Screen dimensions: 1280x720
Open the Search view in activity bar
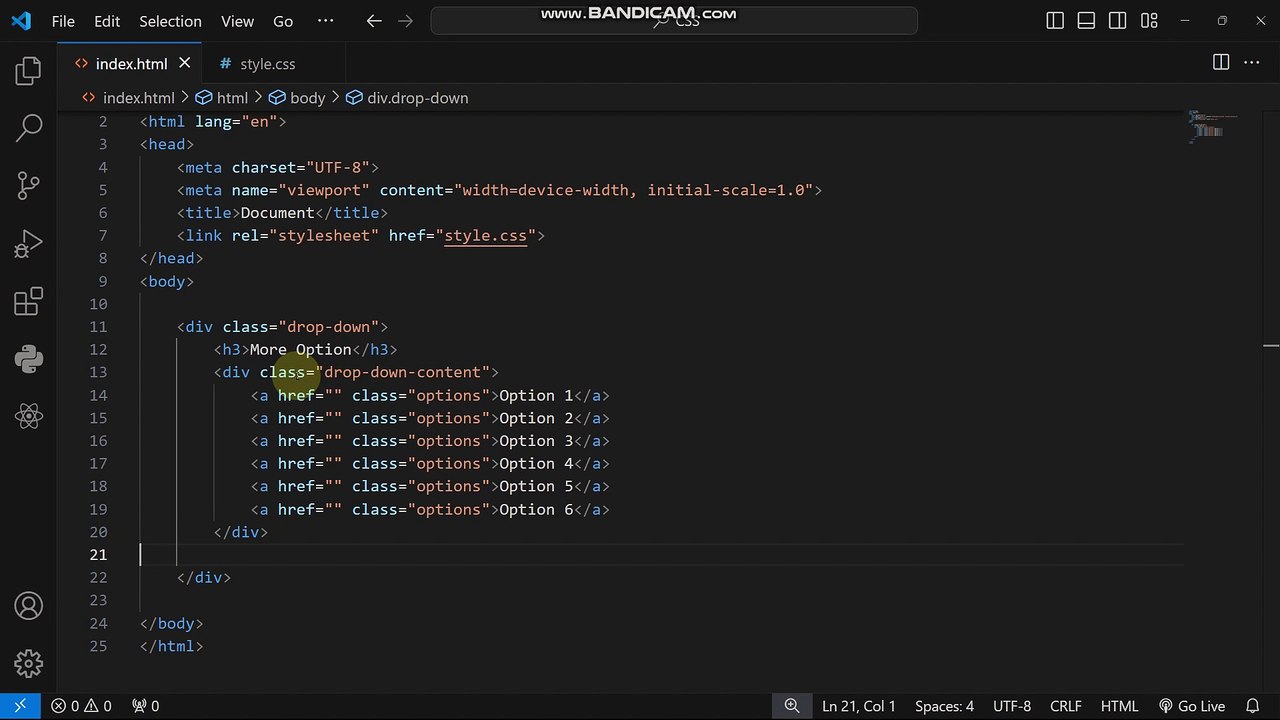click(28, 127)
